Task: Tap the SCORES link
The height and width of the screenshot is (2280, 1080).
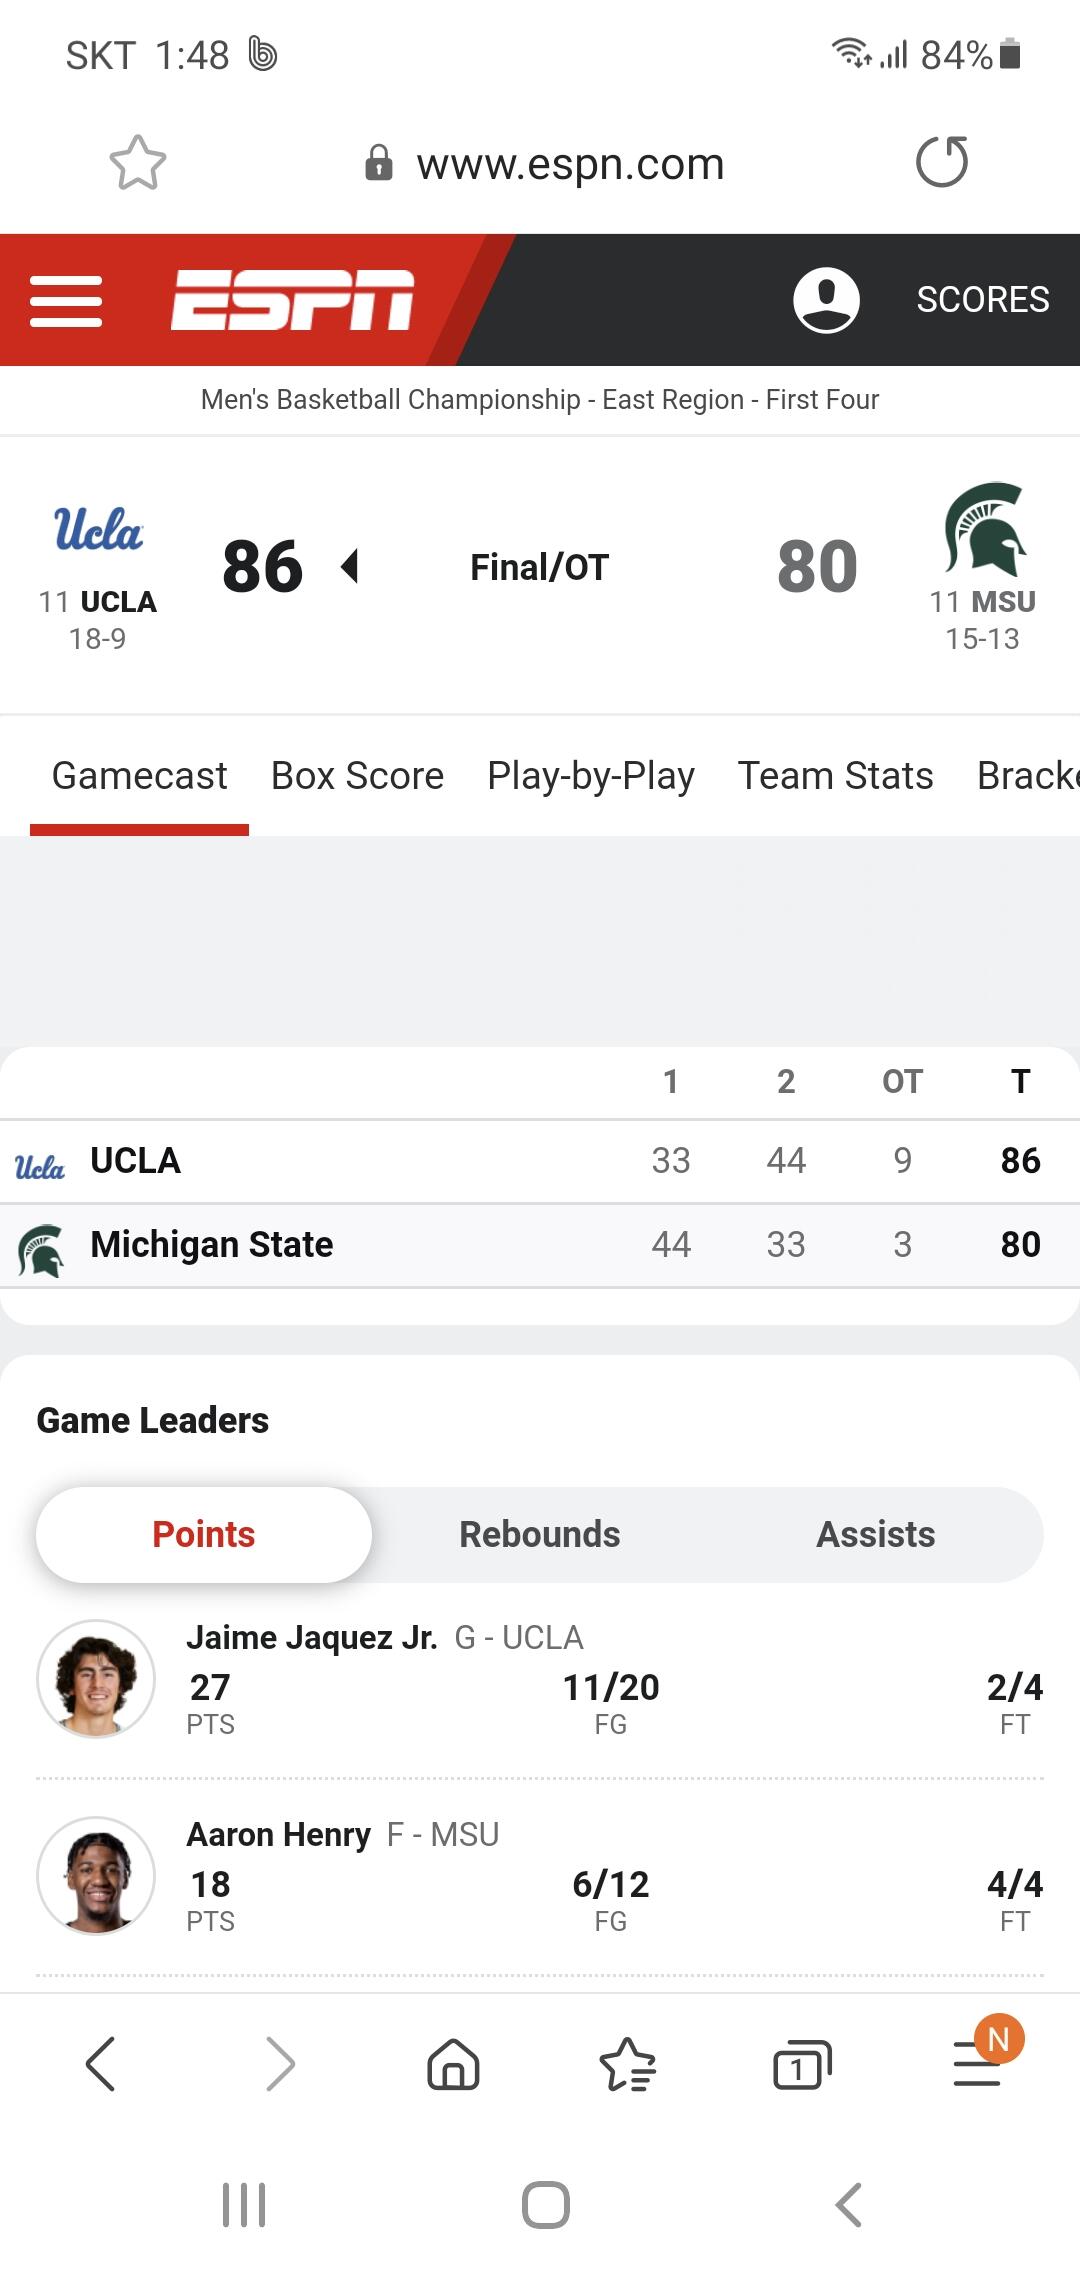Action: coord(983,300)
